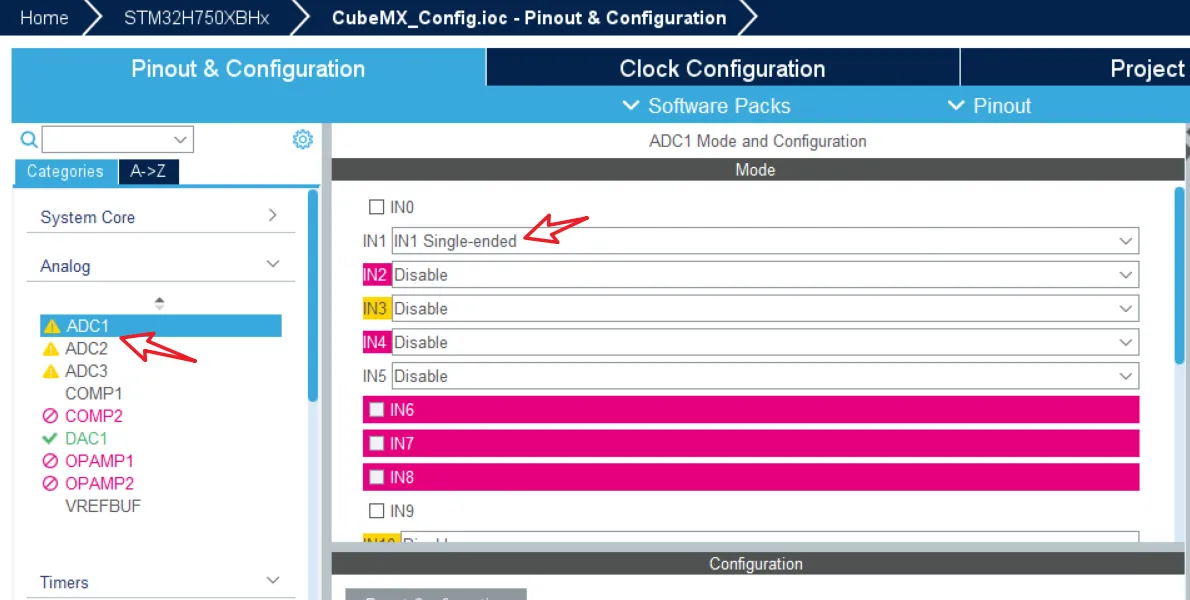
Task: Select ADC2 in the Analog list
Action: 87,349
